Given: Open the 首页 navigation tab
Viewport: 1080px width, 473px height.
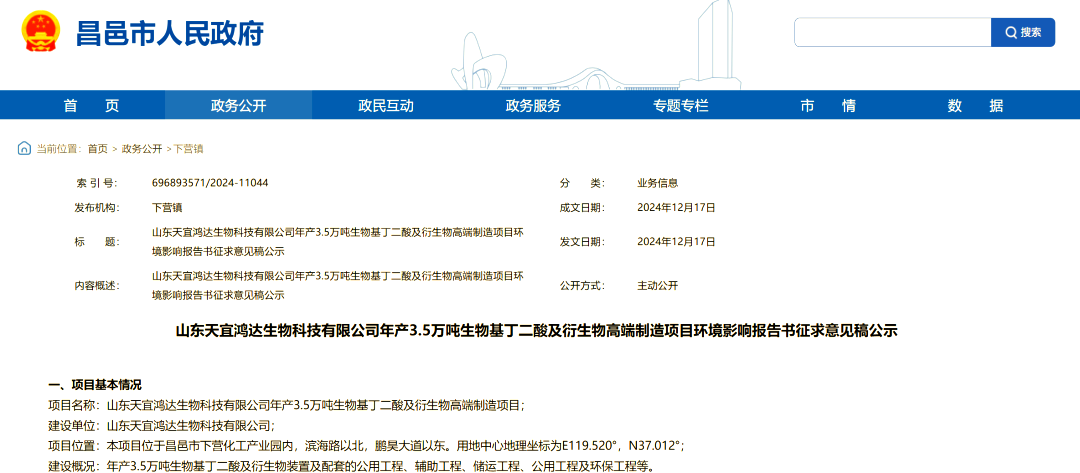Looking at the screenshot, I should pyautogui.click(x=92, y=105).
